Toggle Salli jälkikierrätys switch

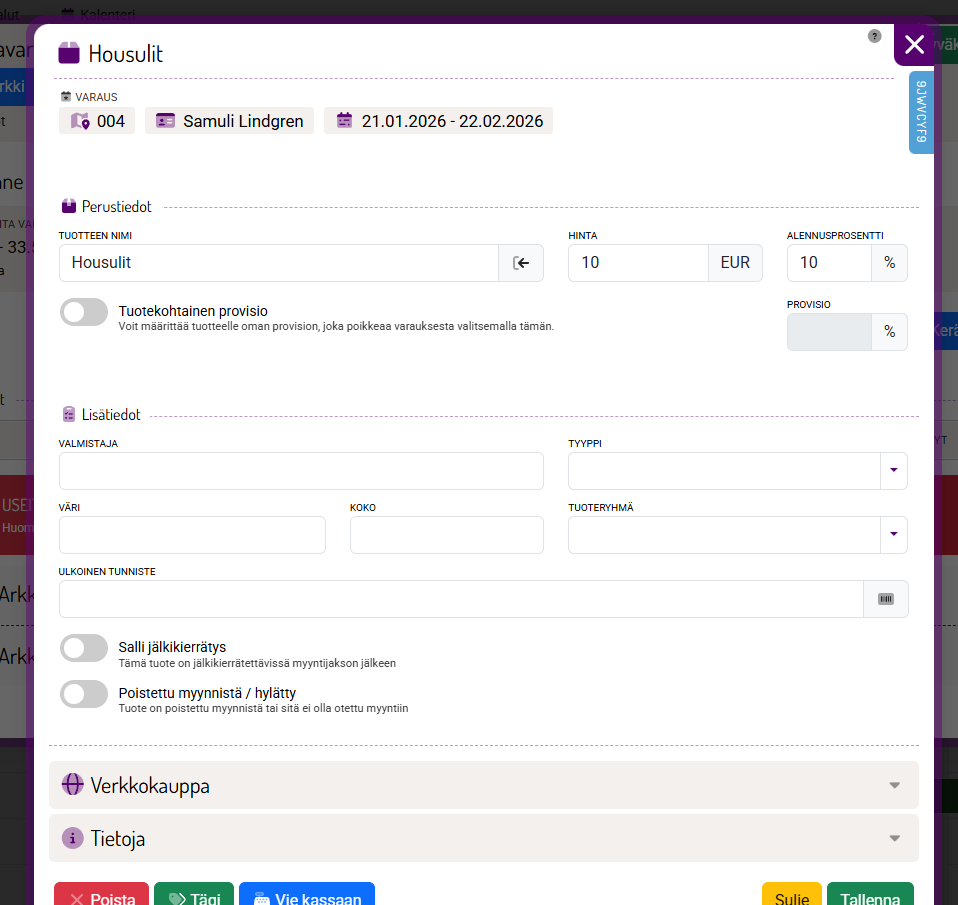(x=84, y=648)
